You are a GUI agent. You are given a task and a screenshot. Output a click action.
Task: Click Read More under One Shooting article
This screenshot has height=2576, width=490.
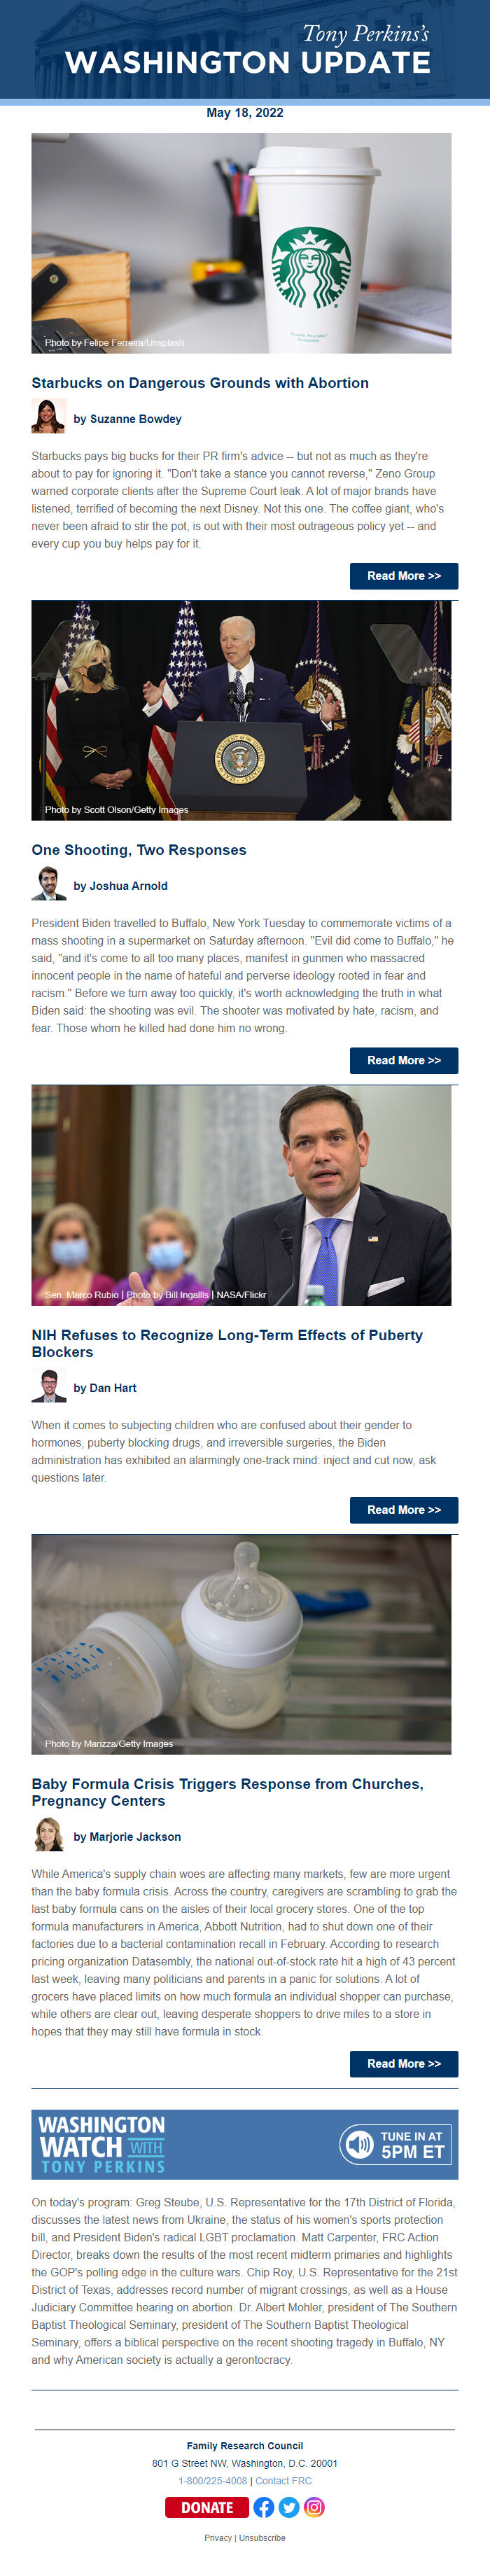point(404,1060)
